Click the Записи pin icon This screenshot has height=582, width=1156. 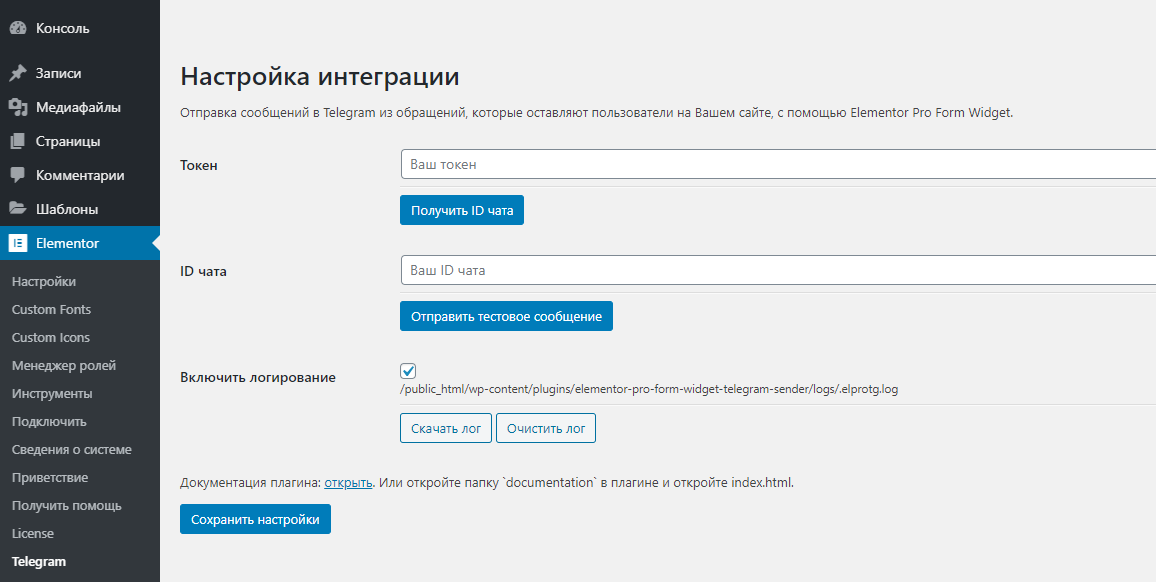point(18,74)
